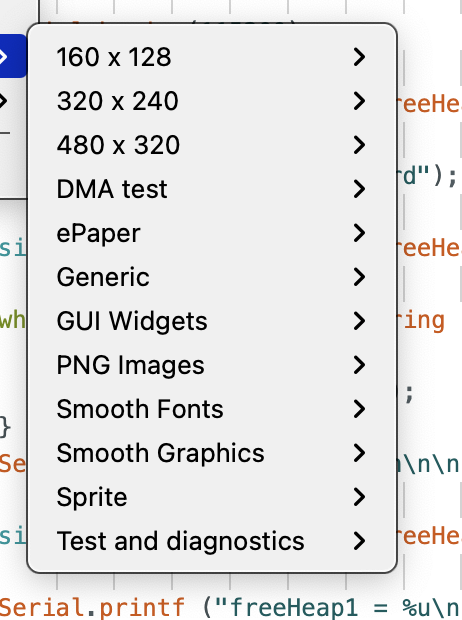This screenshot has width=462, height=620.
Task: Click the Serial.printf freeHeap1 code line
Action: tap(230, 607)
